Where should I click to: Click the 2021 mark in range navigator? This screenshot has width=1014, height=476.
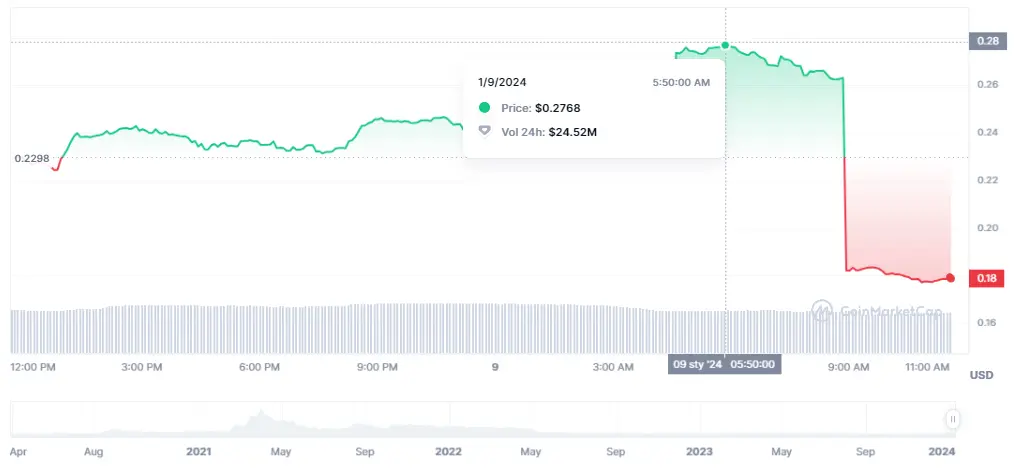coord(199,451)
